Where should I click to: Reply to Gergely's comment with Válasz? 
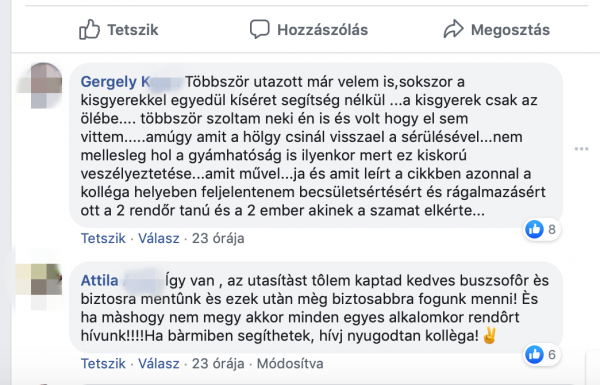(x=158, y=238)
